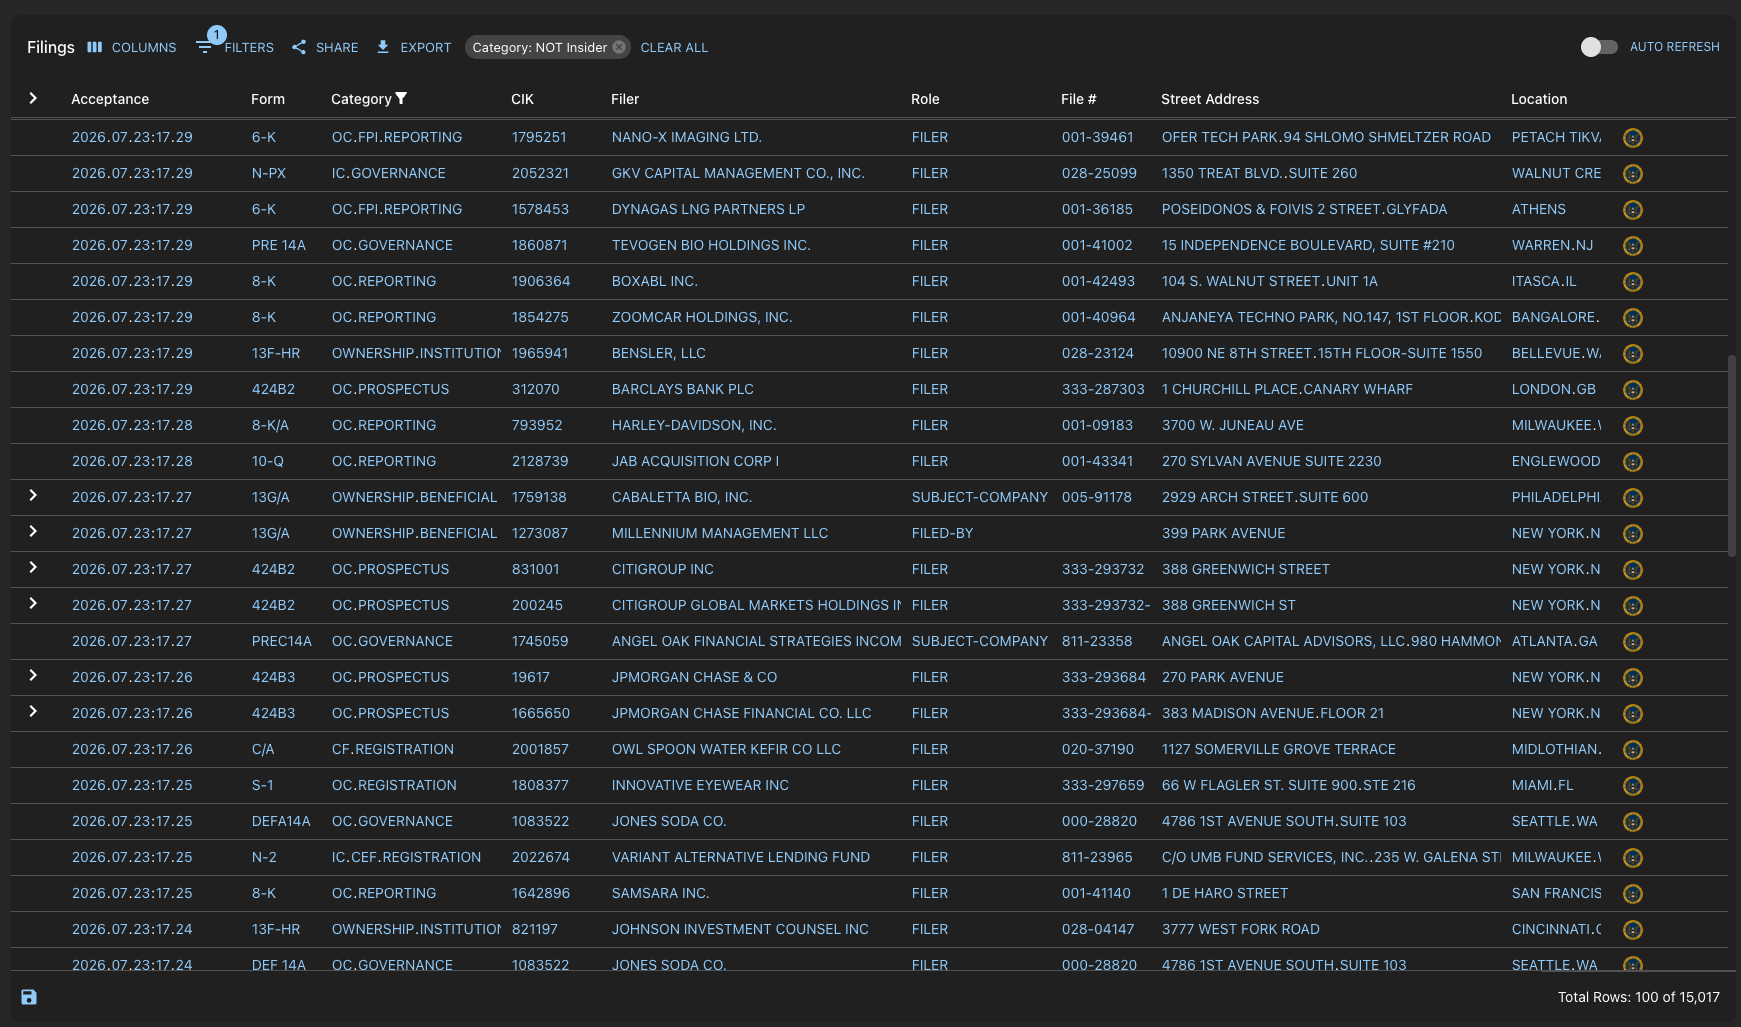Click the round icon in the NANO-X IMAGING row

tap(1633, 138)
